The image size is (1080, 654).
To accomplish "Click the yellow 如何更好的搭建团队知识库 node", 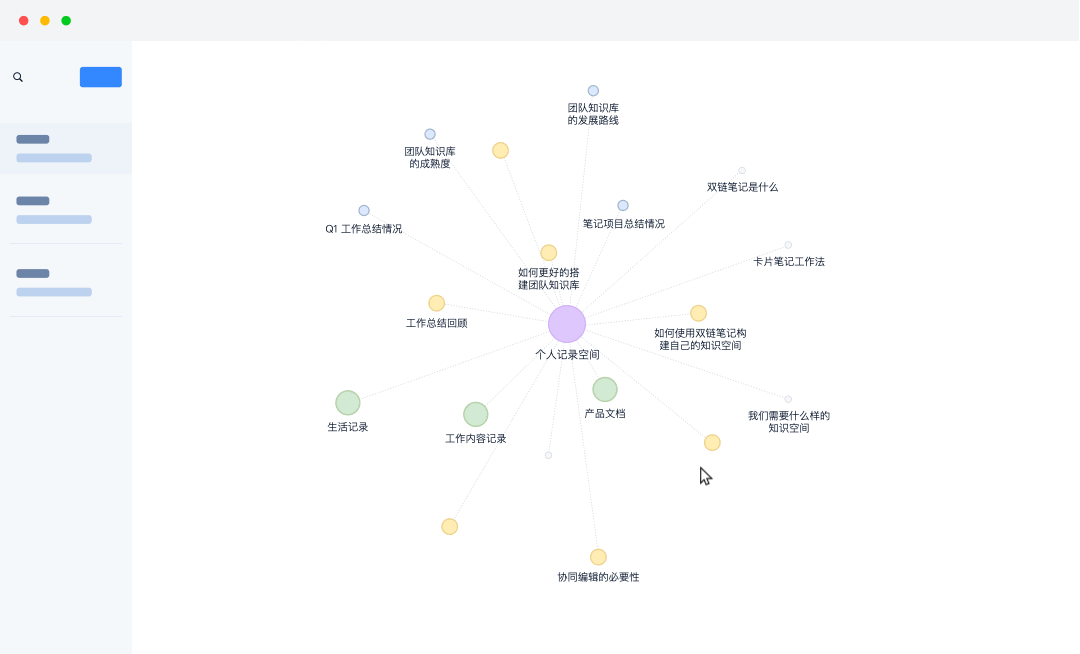I will (x=548, y=253).
